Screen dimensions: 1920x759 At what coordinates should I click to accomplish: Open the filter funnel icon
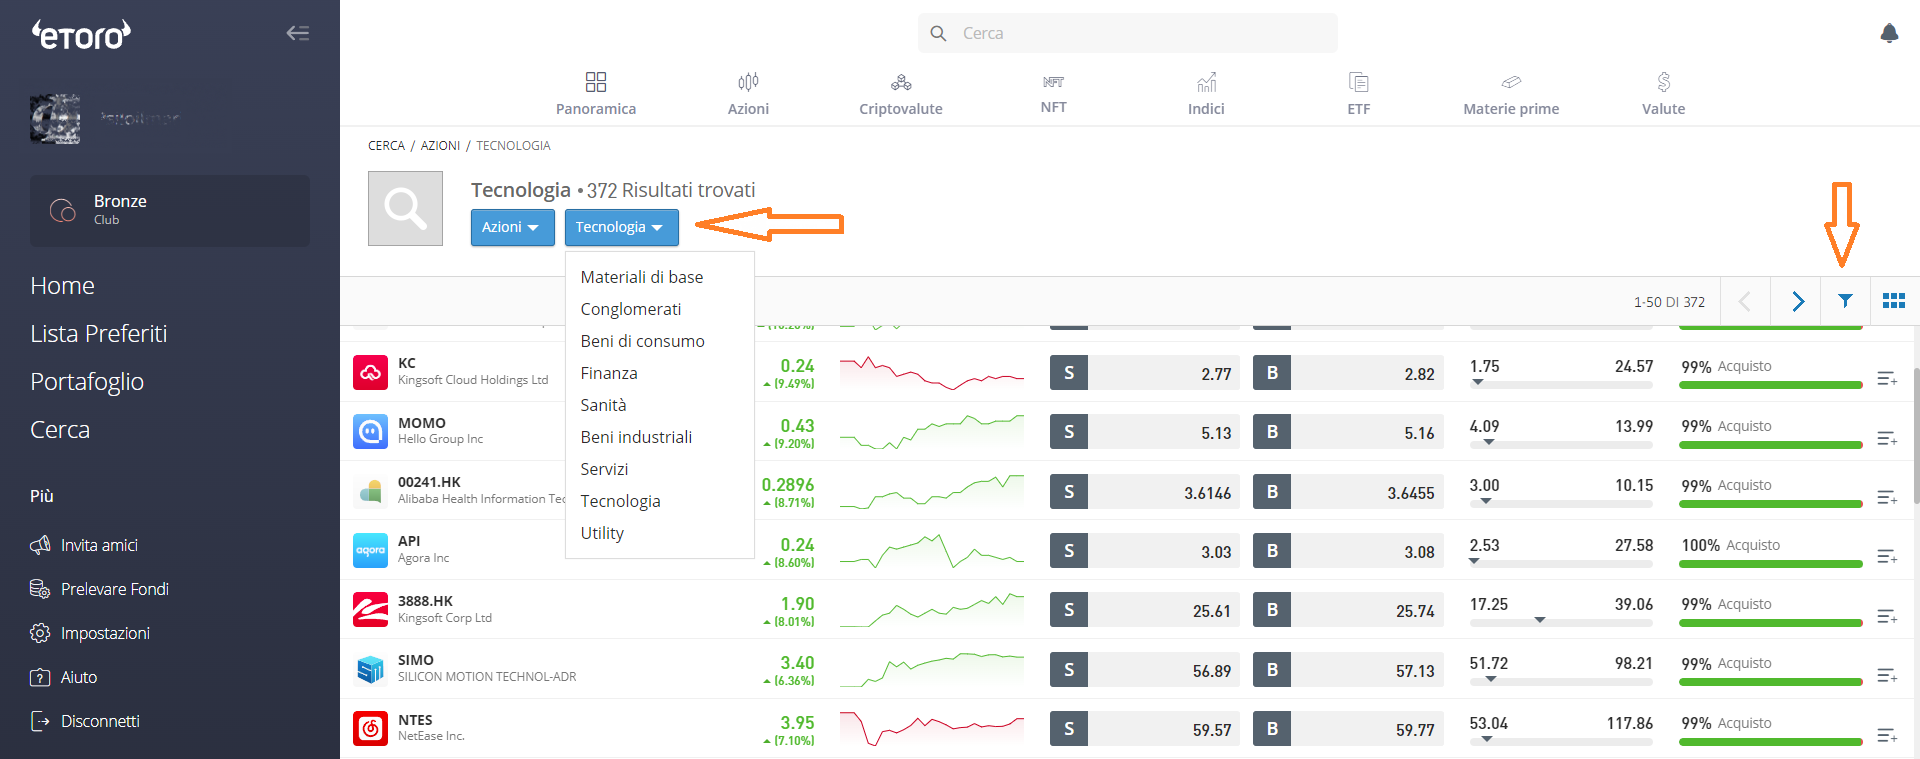1845,301
